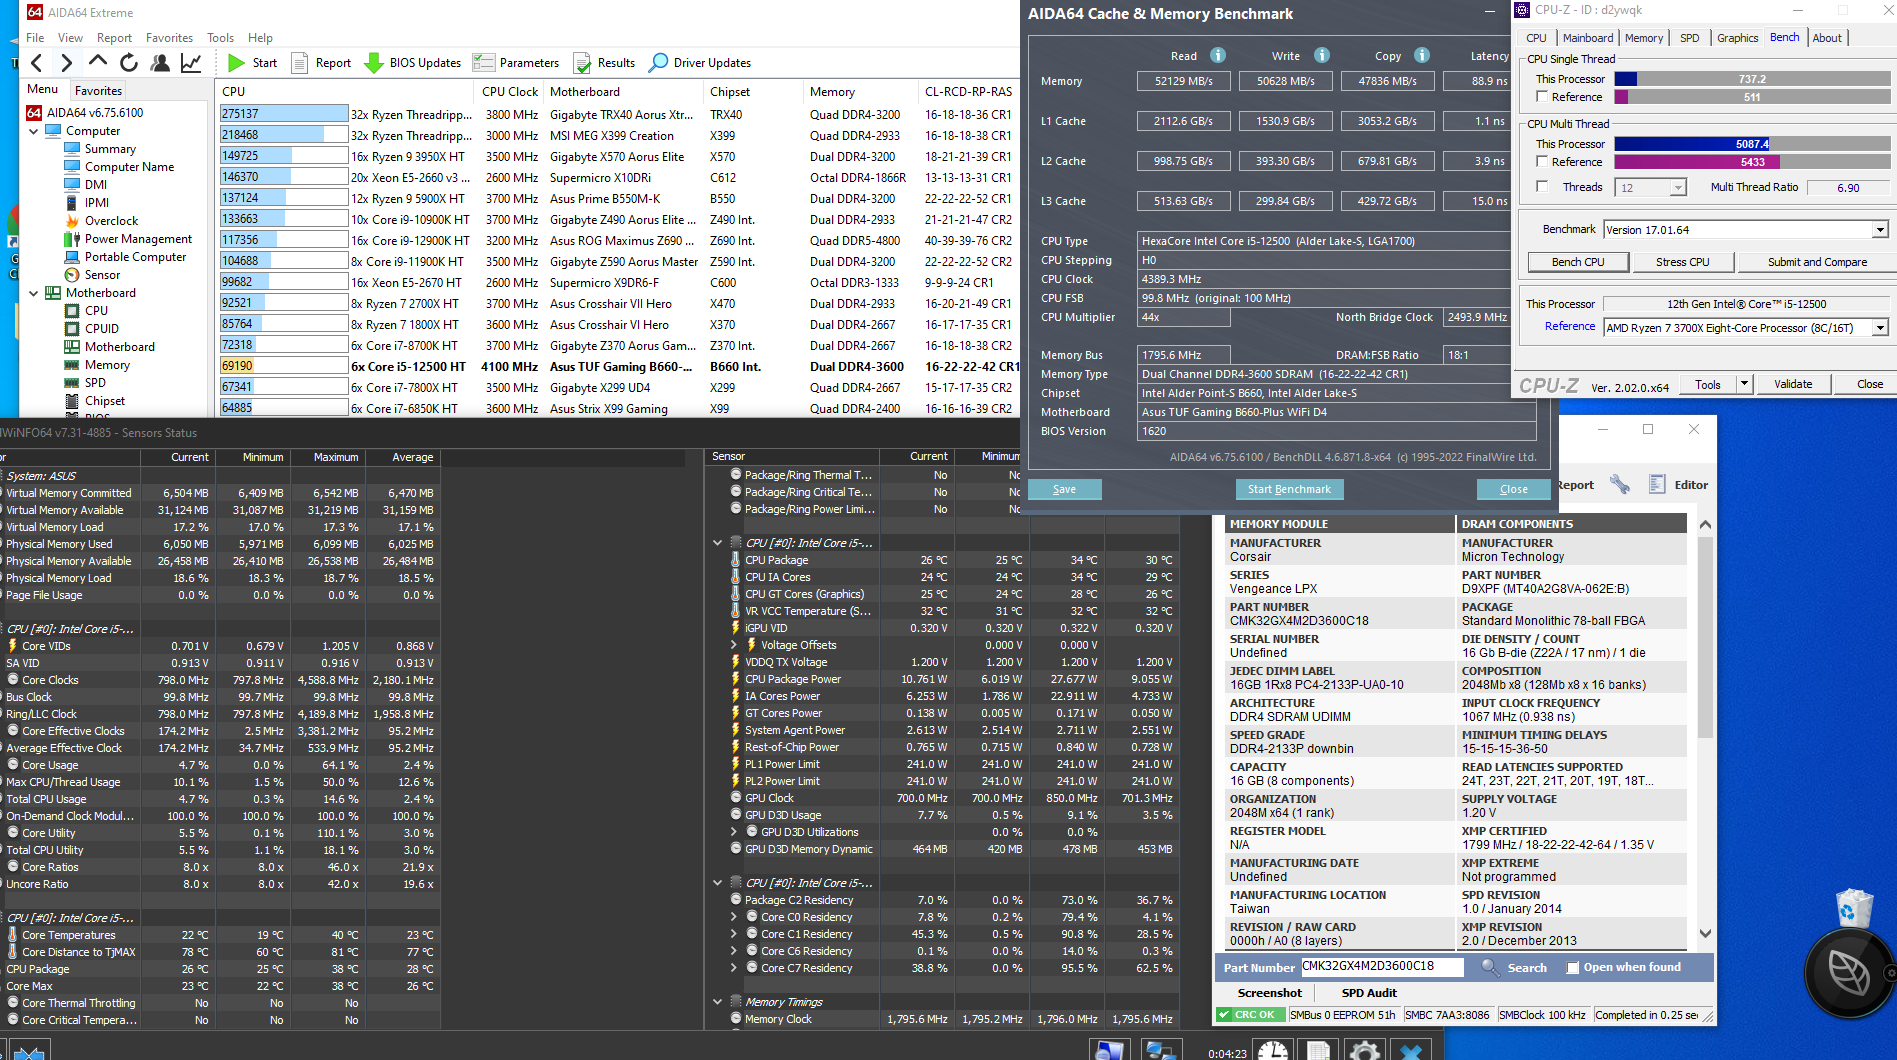This screenshot has width=1897, height=1060.
Task: Click Validate button in CPU-Z
Action: point(1793,384)
